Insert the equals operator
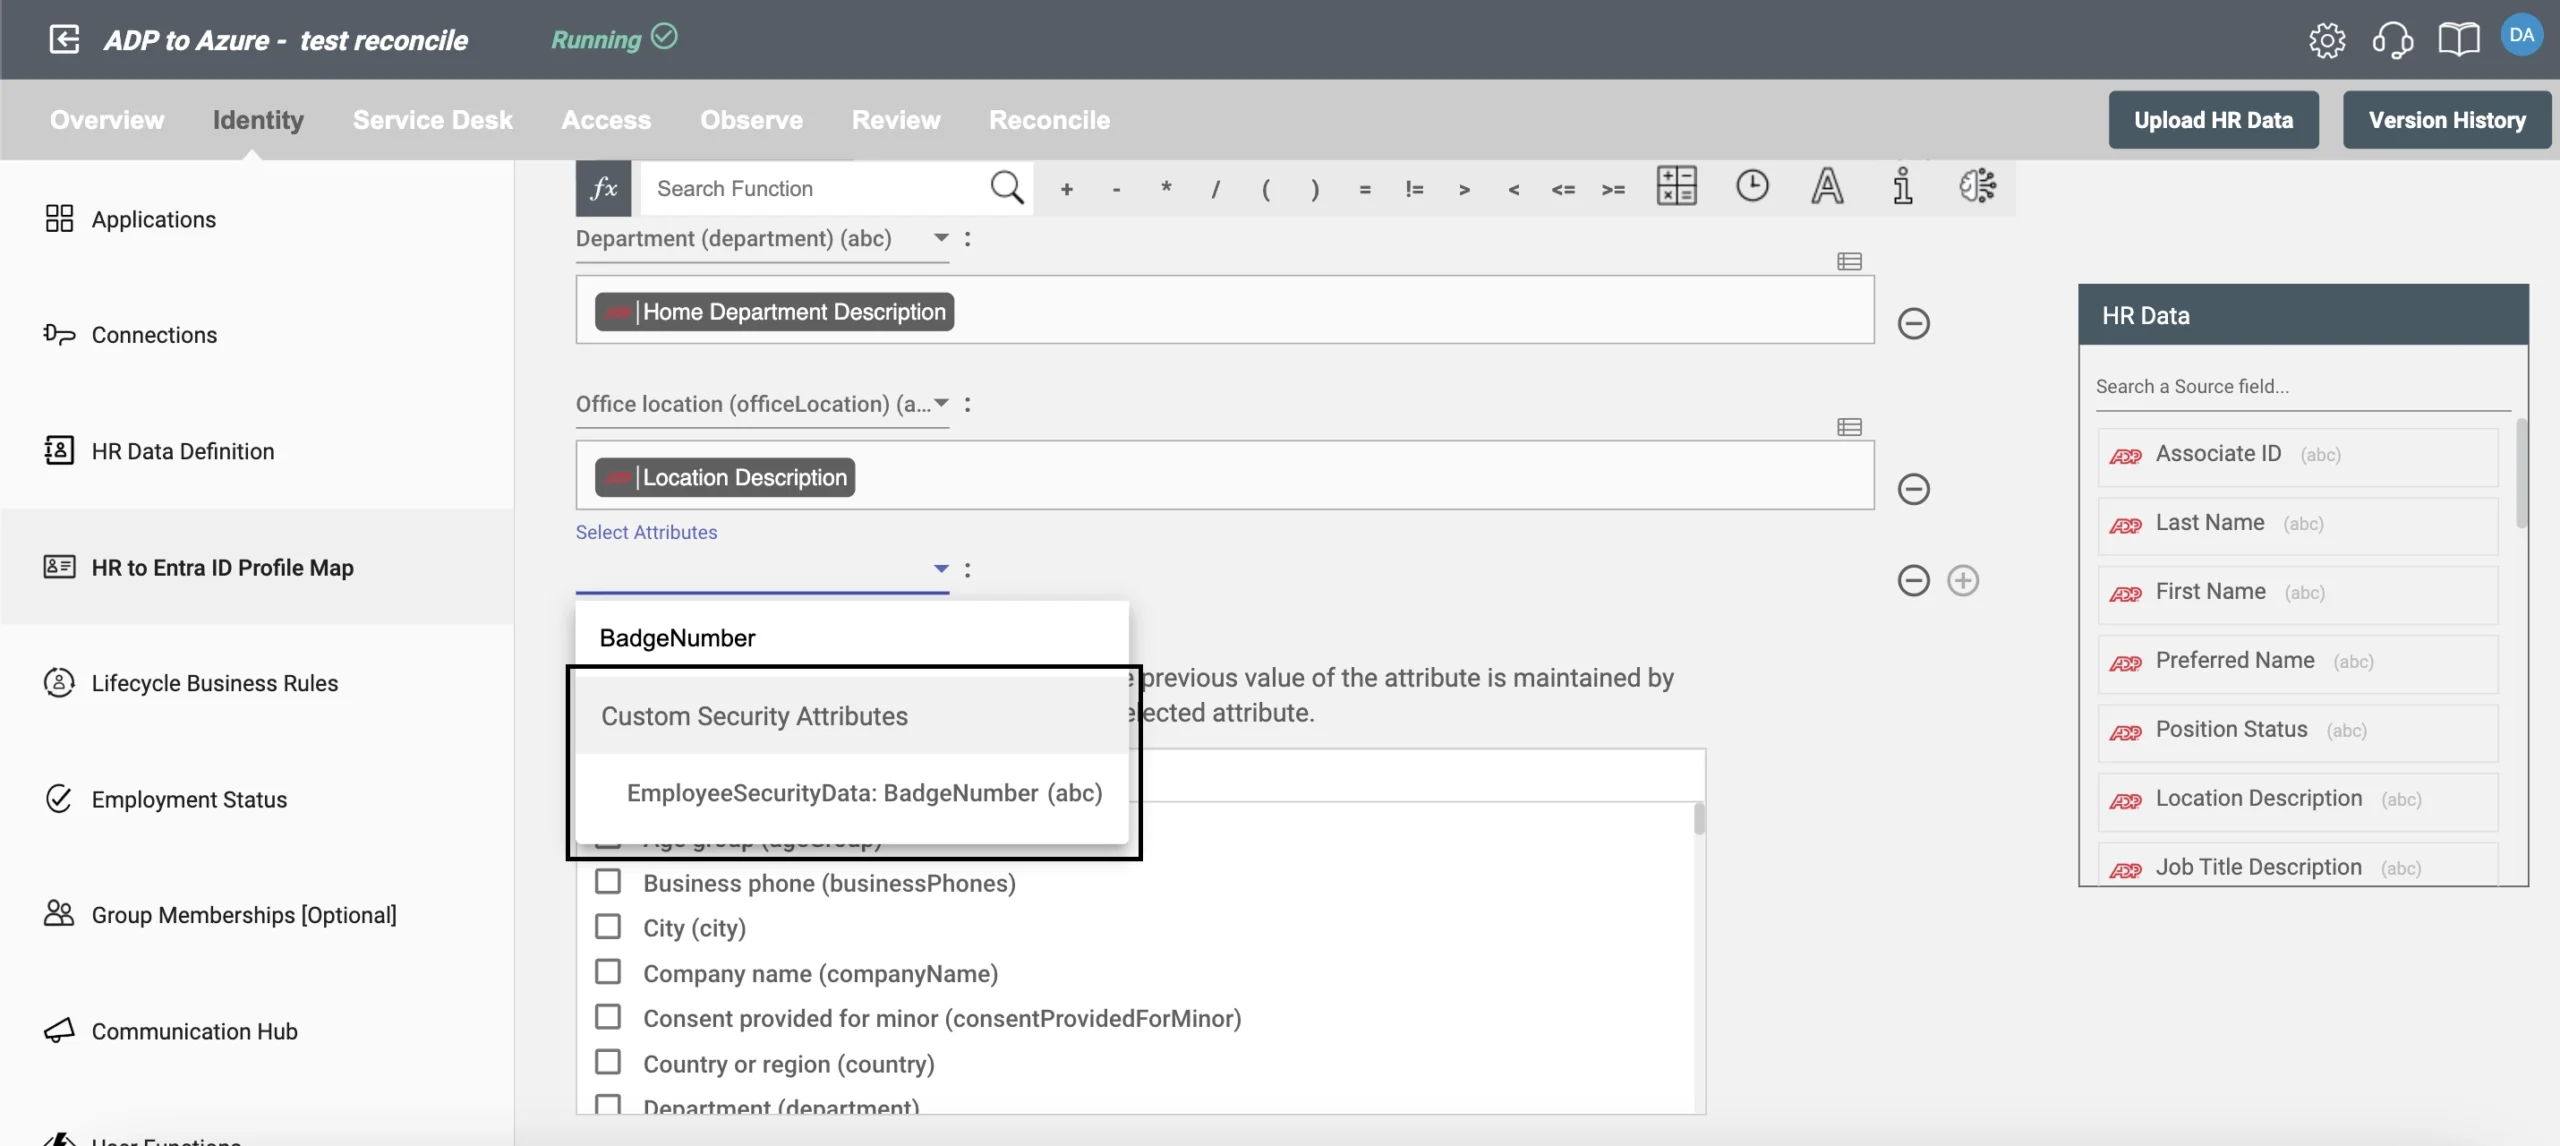 click(1364, 189)
